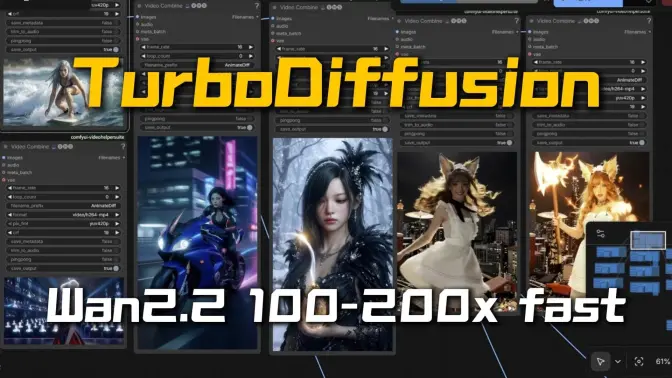
Task: Toggle save_output on the axe fox girl node
Action: [x=590, y=143]
